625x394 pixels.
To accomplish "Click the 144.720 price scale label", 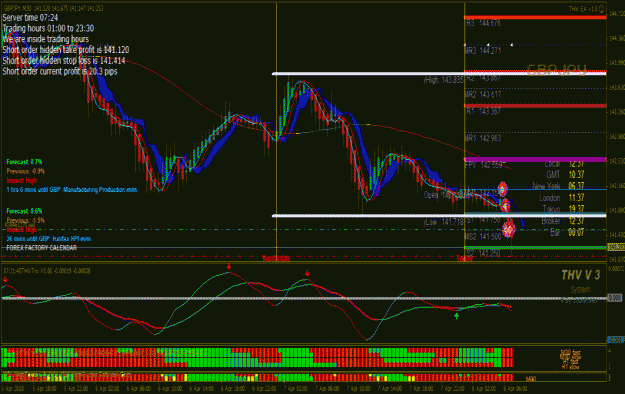I will tap(616, 14).
